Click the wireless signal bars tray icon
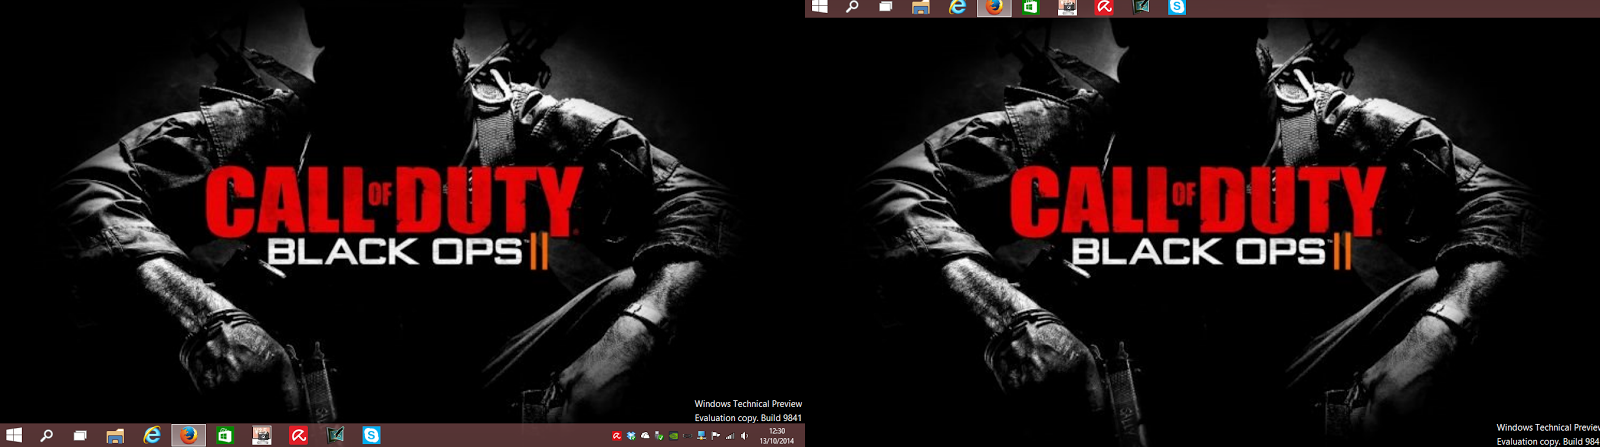Screen dimensions: 1600x447 pos(730,436)
